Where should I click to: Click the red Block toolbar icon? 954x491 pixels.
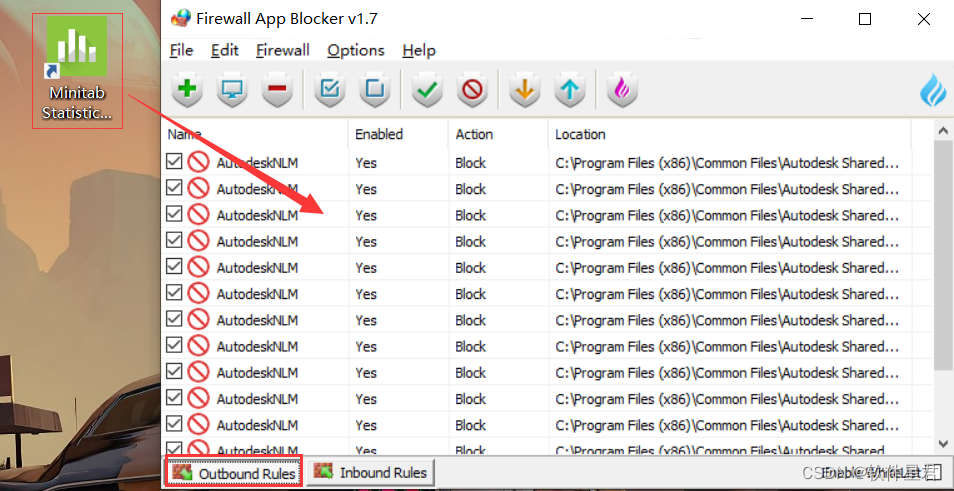(x=472, y=90)
